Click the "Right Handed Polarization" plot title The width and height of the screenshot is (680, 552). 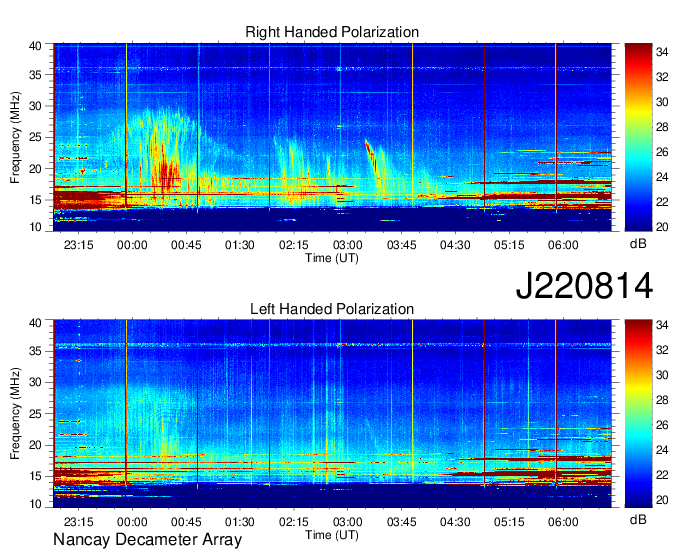pyautogui.click(x=332, y=32)
